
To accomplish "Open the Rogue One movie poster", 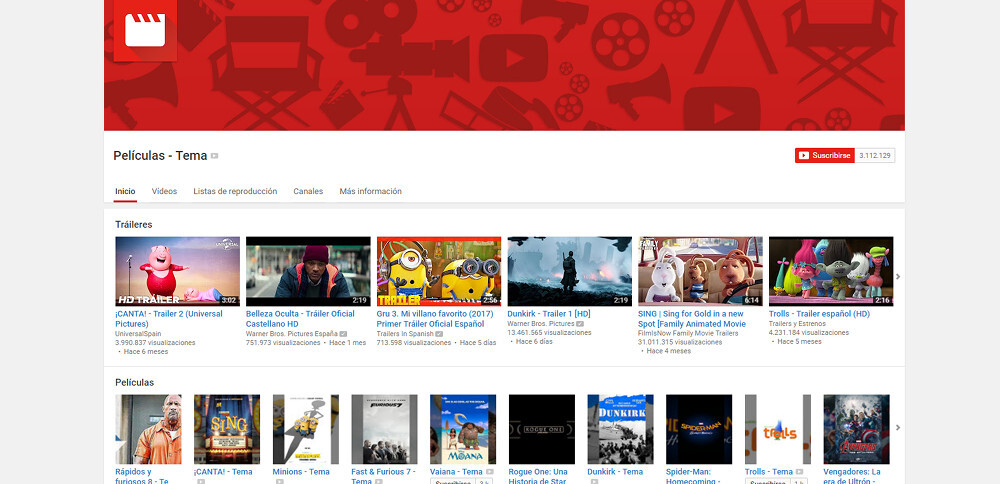I will [542, 429].
